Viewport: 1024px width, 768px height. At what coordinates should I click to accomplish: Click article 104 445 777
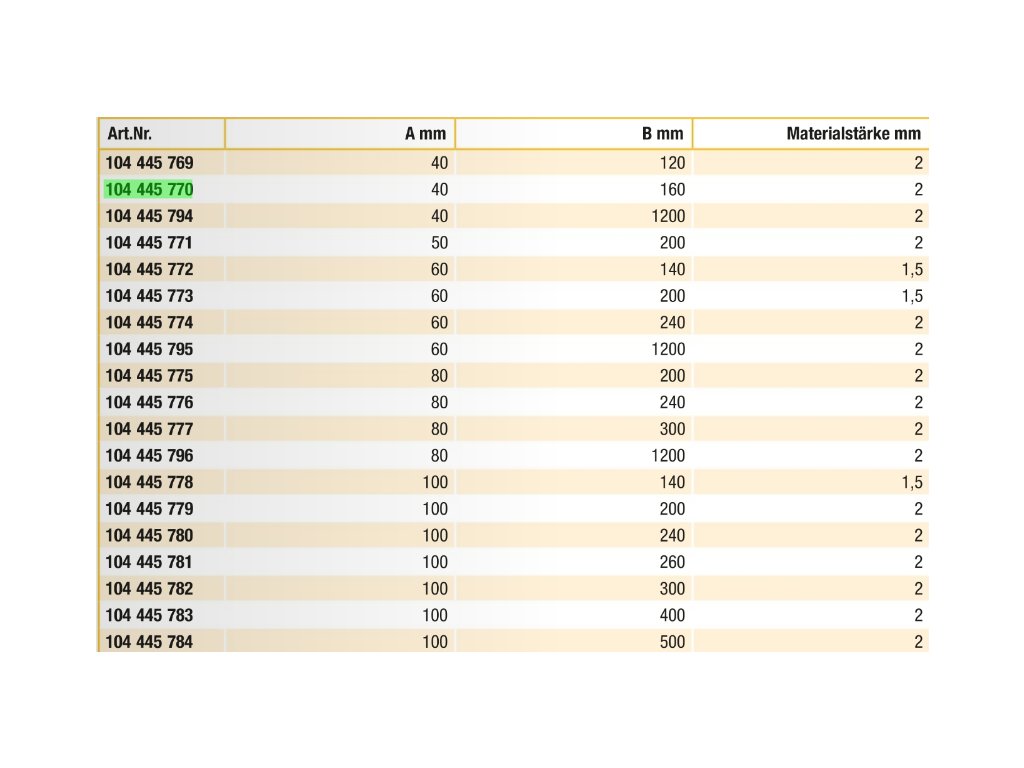pyautogui.click(x=149, y=429)
